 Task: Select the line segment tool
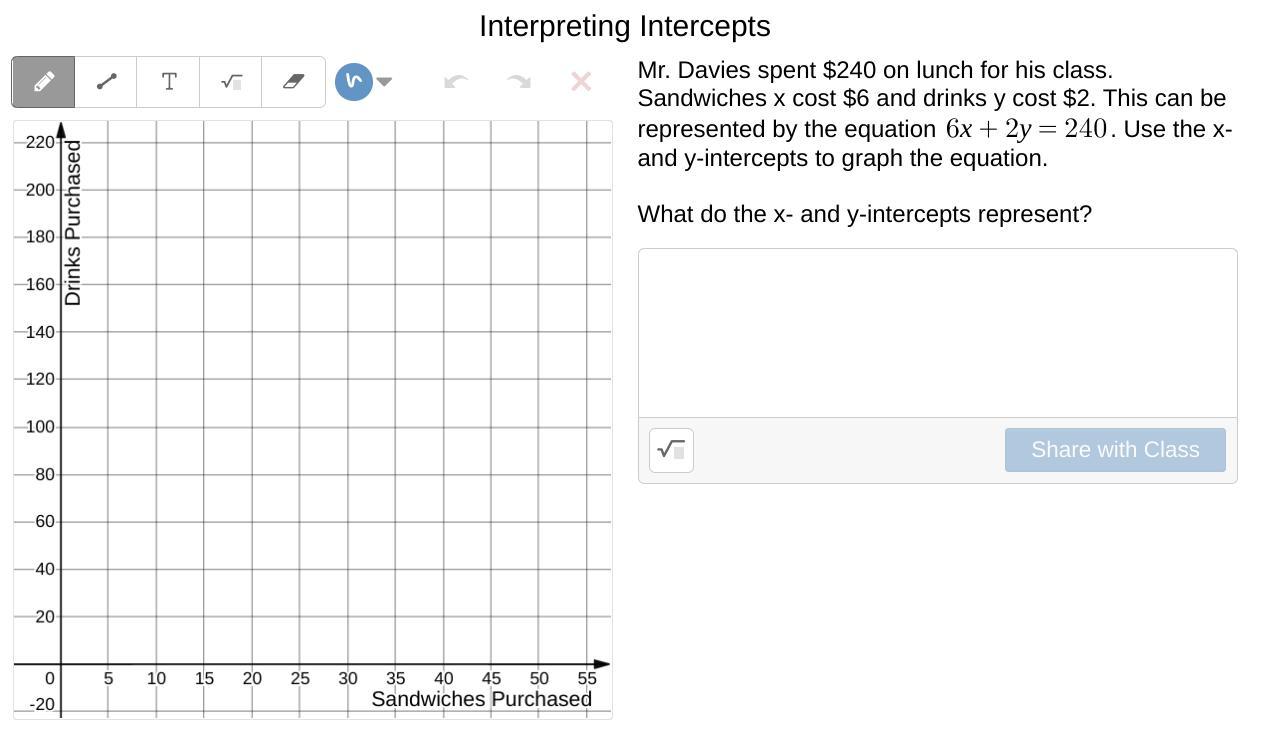[106, 82]
